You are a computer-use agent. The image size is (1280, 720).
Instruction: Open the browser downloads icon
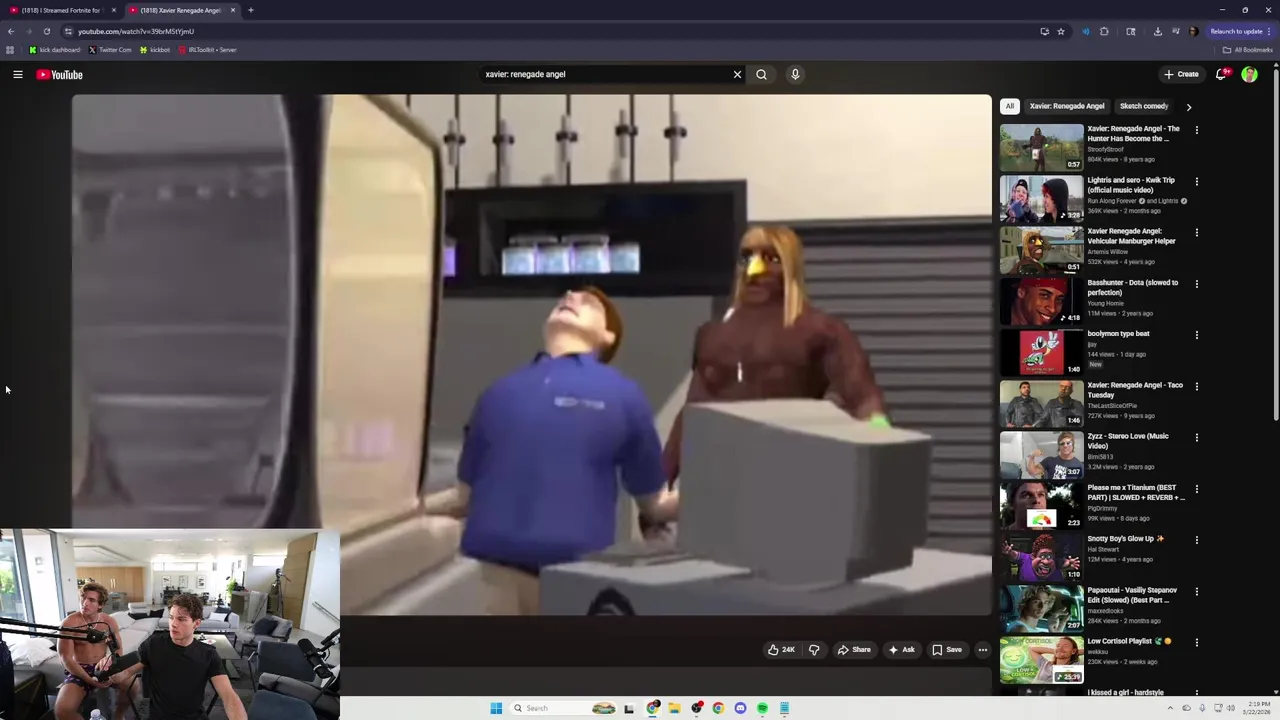click(x=1157, y=31)
